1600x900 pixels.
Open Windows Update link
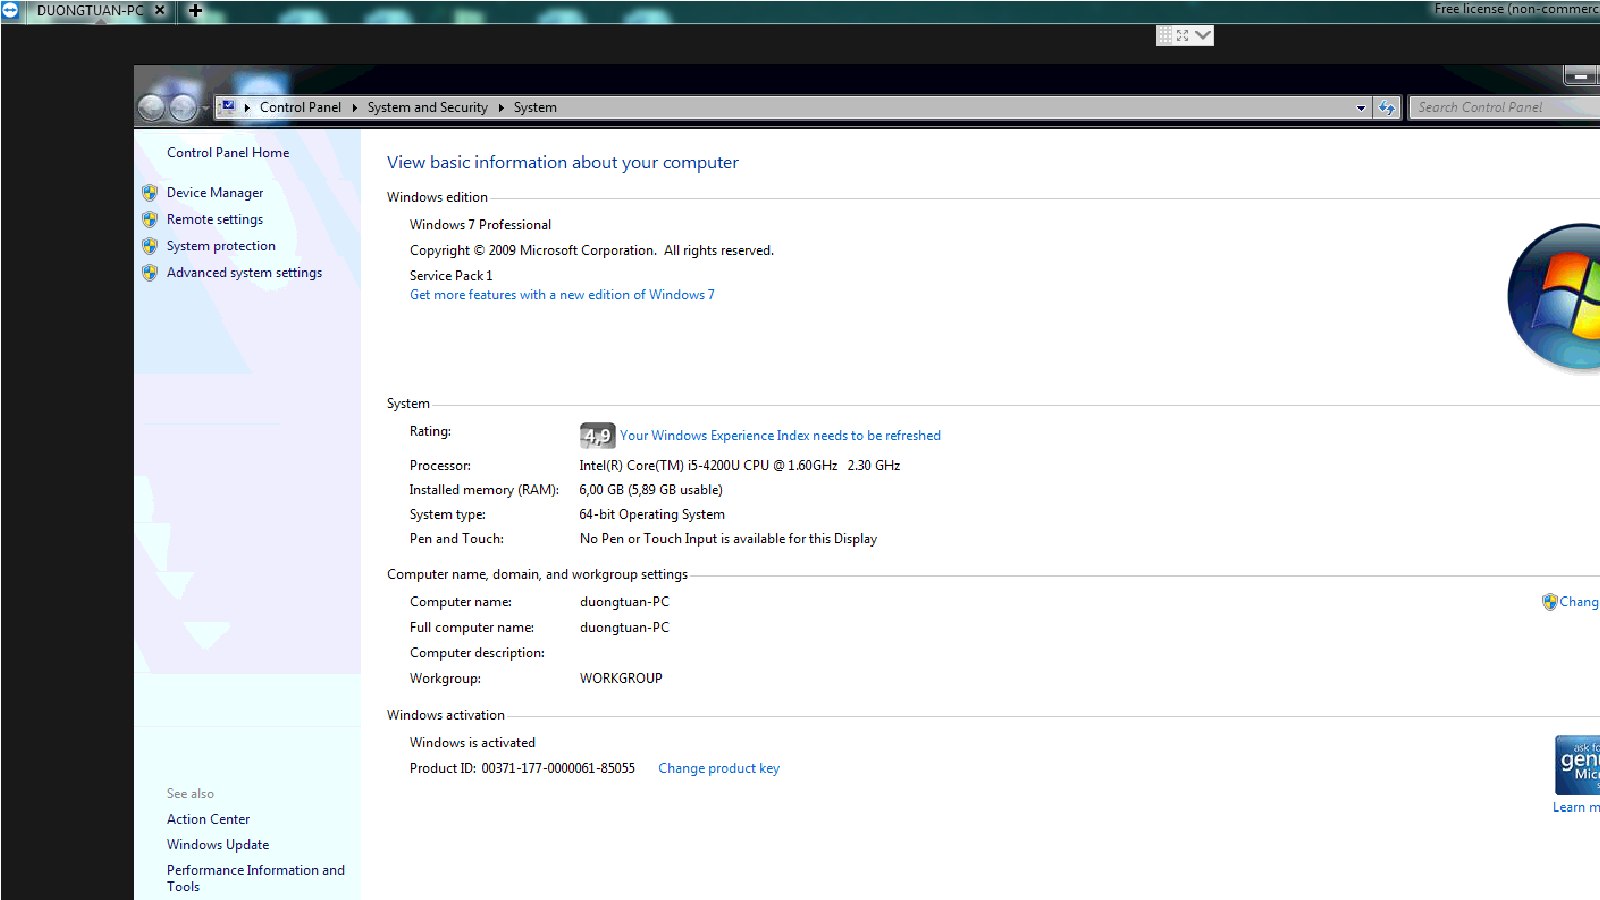click(218, 844)
